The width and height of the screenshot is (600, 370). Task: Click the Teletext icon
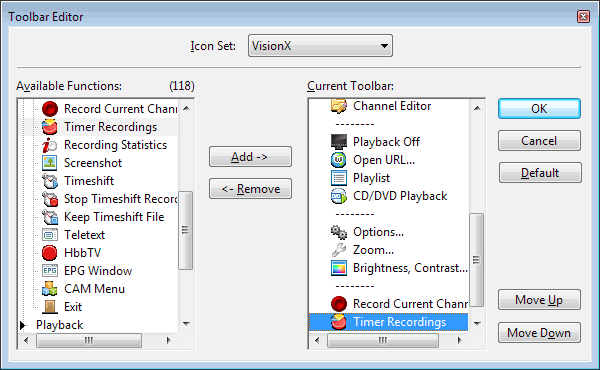click(x=50, y=235)
